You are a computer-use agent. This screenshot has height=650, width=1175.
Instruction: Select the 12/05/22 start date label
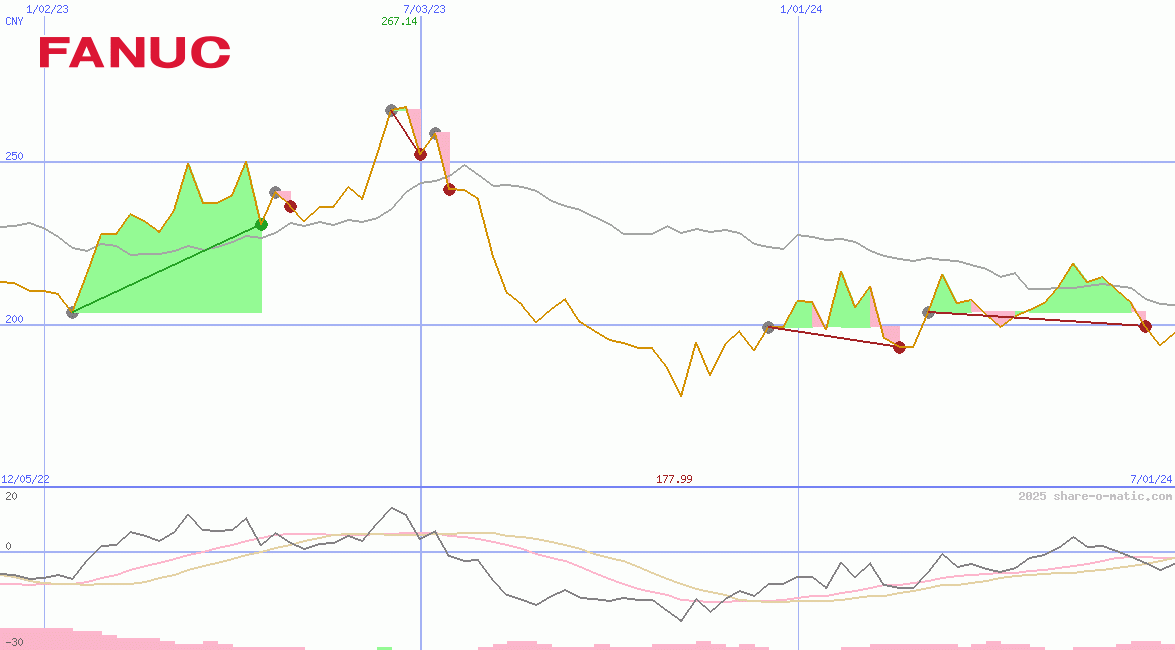click(x=23, y=478)
